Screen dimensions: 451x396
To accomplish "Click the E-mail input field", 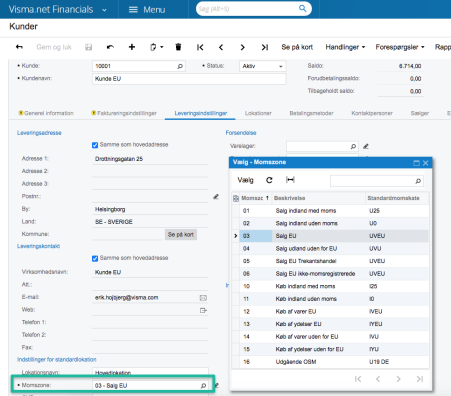I will [x=150, y=297].
